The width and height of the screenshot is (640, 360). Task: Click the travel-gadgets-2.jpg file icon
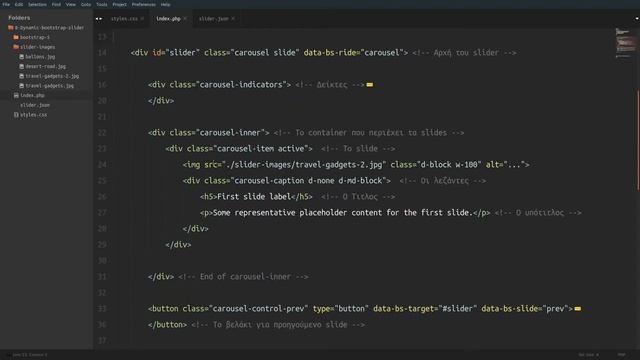(x=22, y=76)
